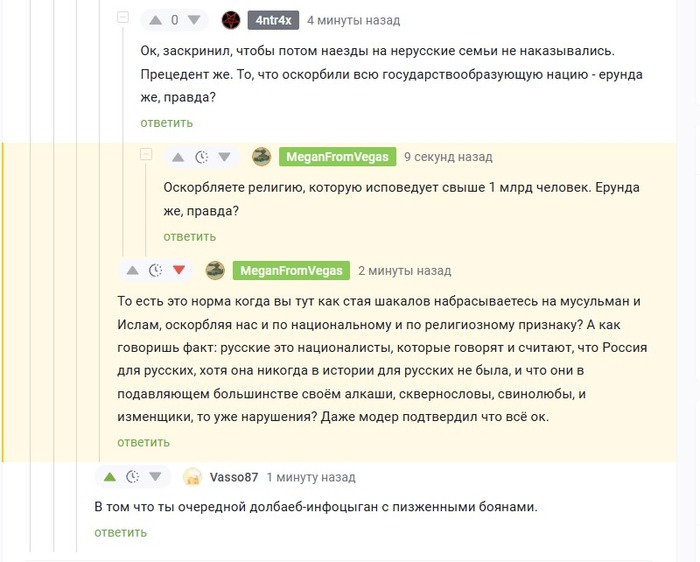Downvote the comment by 4ntr4x

(194, 20)
